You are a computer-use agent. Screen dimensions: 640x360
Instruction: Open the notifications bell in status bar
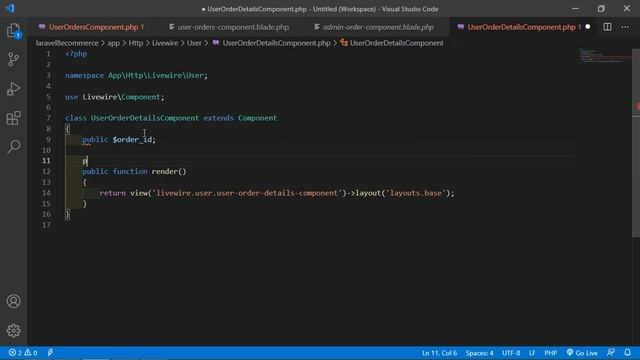pyautogui.click(x=627, y=352)
